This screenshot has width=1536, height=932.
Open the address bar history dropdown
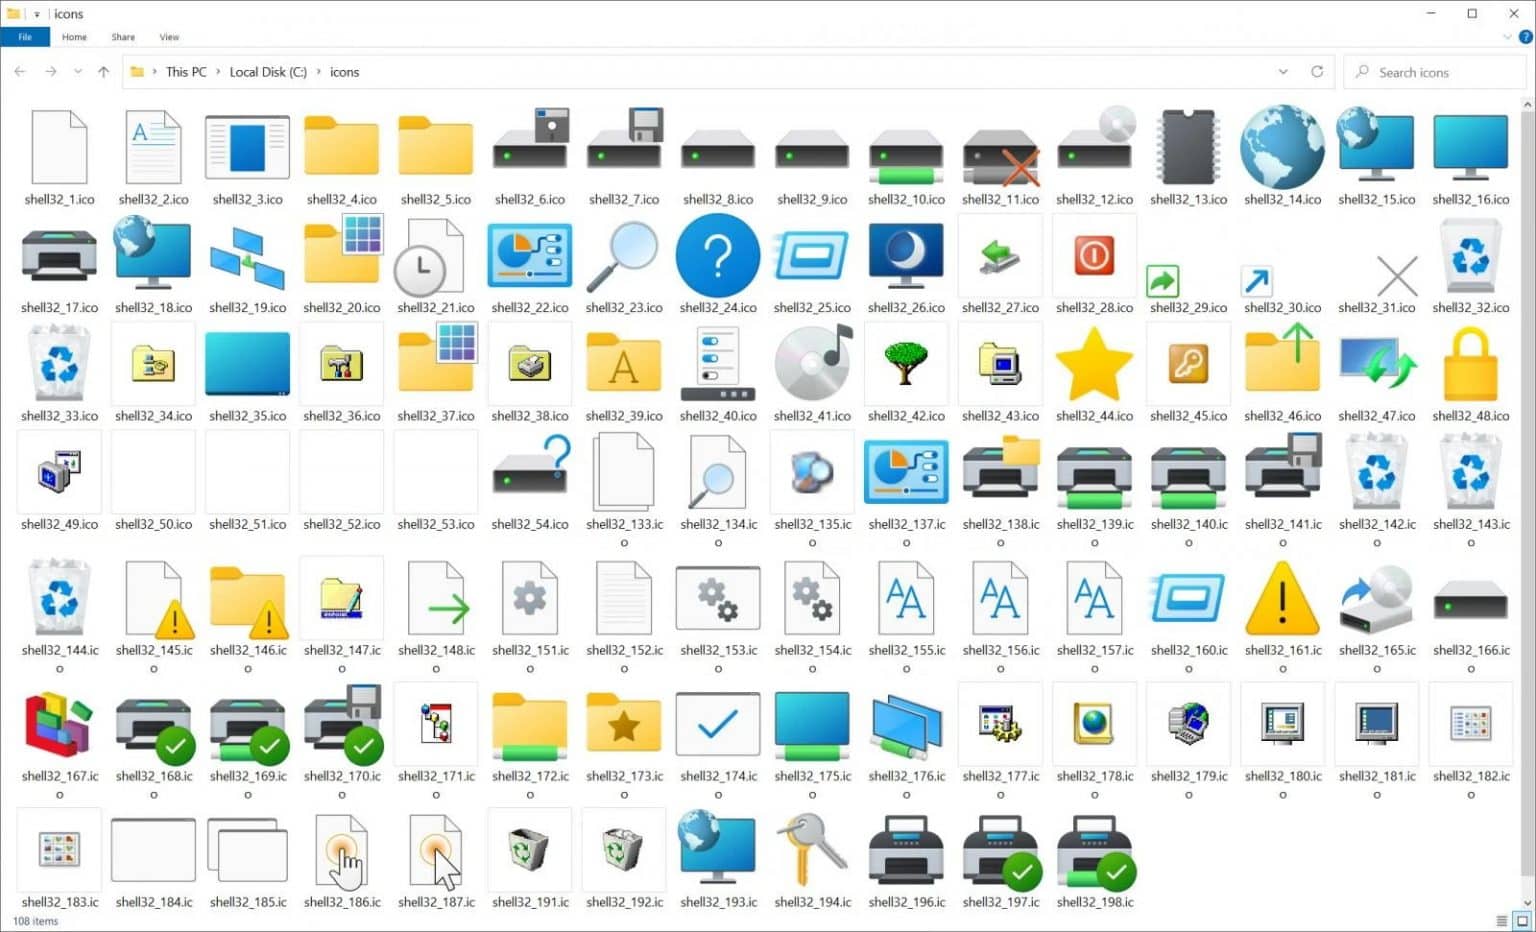pyautogui.click(x=1283, y=72)
